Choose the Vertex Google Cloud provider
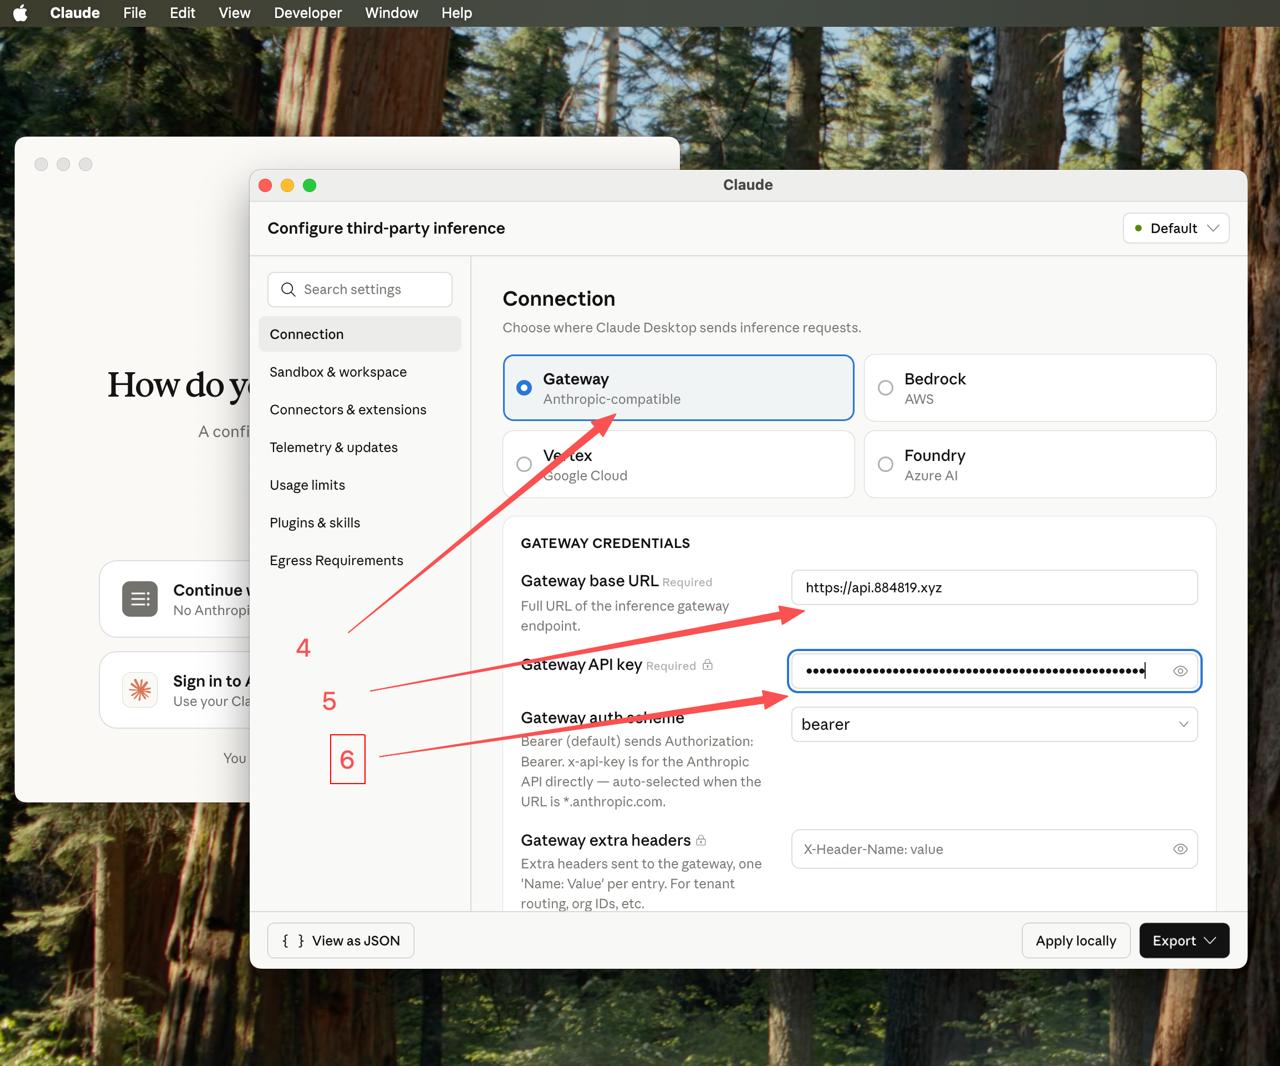Image resolution: width=1280 pixels, height=1066 pixels. (678, 464)
